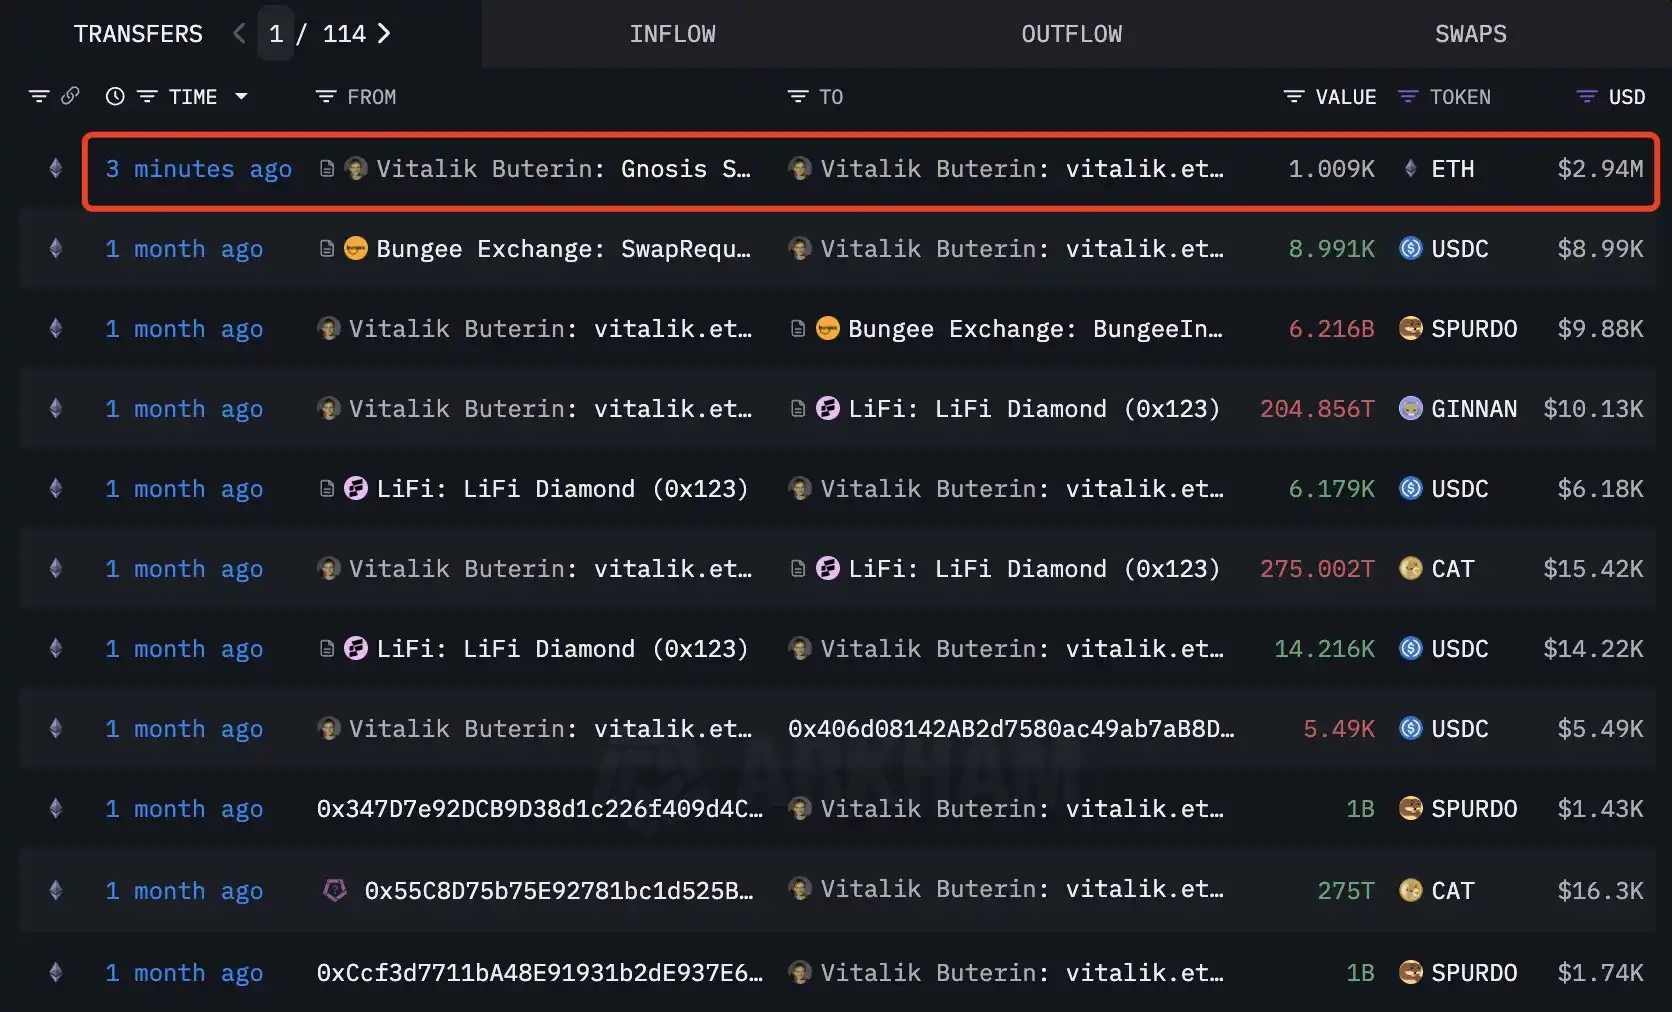This screenshot has height=1012, width=1672.
Task: Go to previous page using the left chevron
Action: 238,33
